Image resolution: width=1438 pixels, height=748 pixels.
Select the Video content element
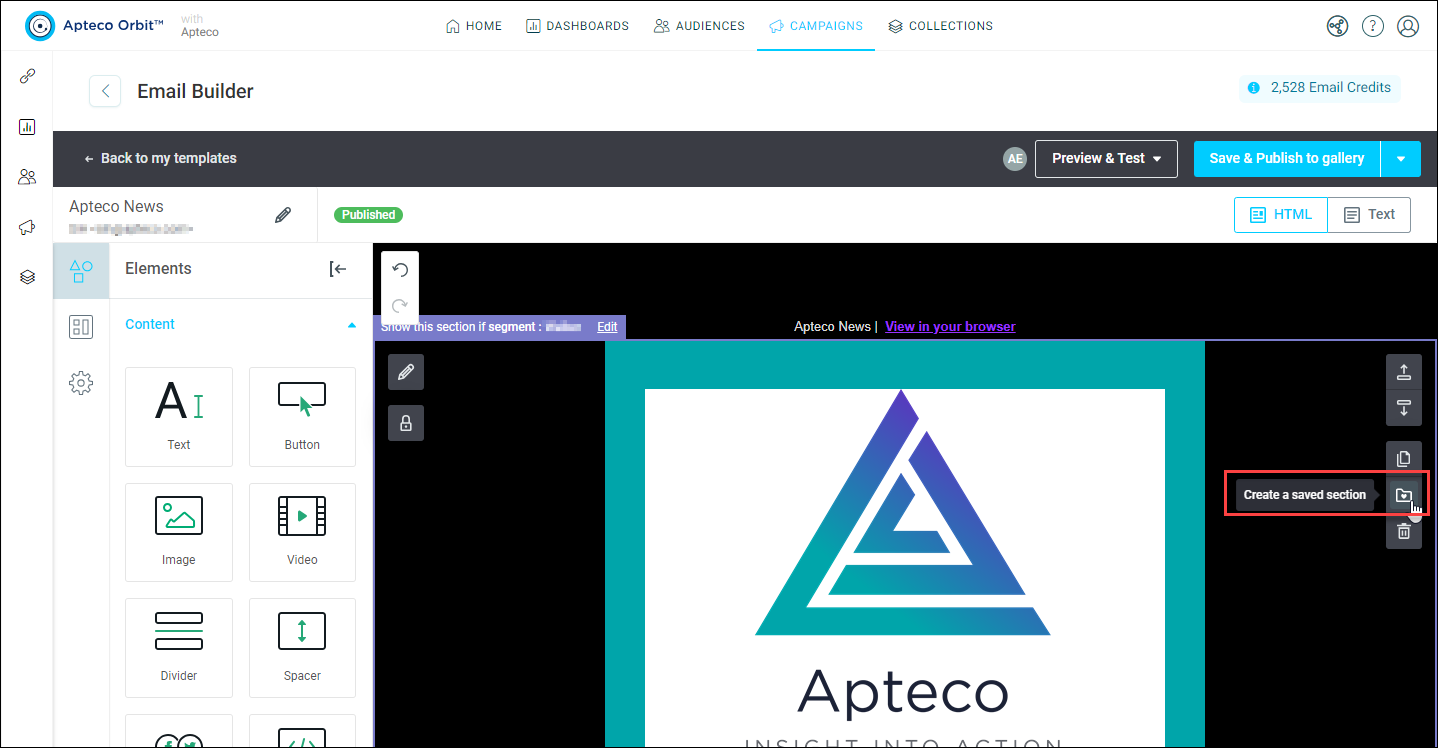coord(302,532)
